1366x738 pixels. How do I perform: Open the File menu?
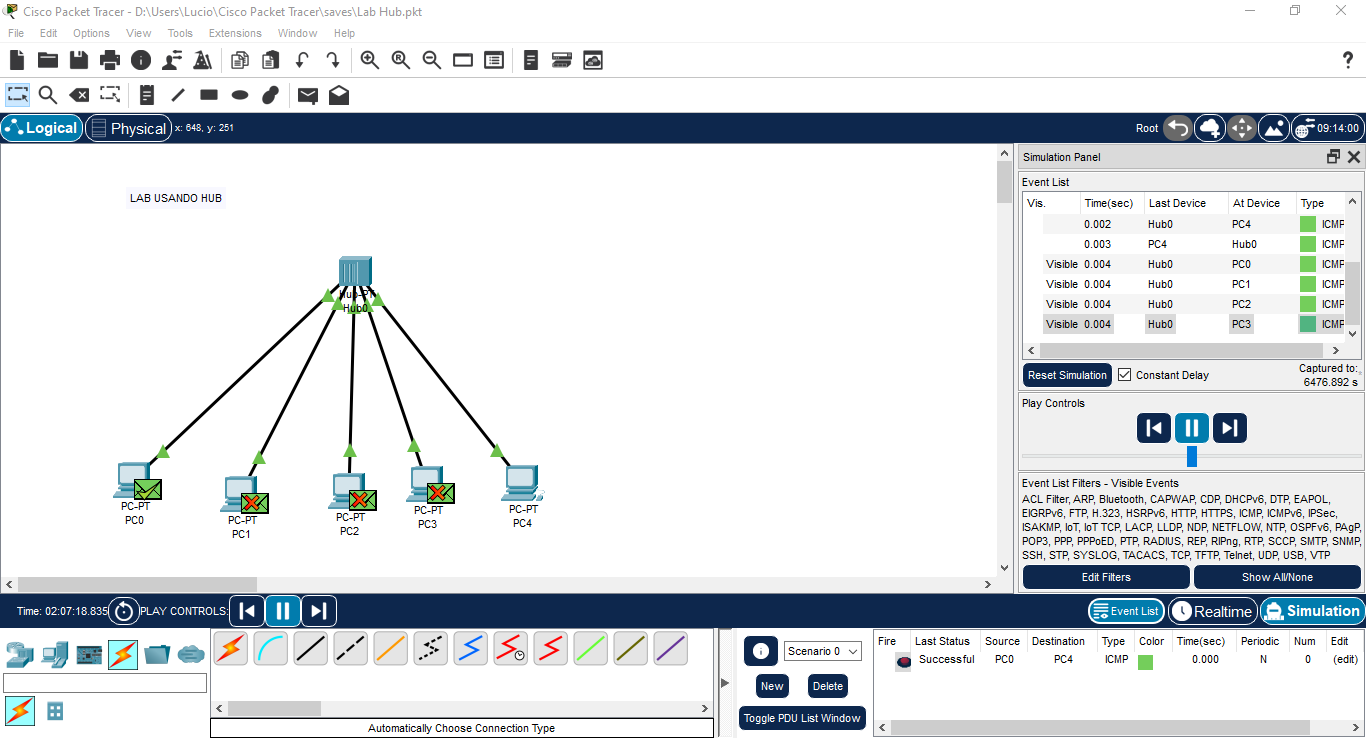16,33
